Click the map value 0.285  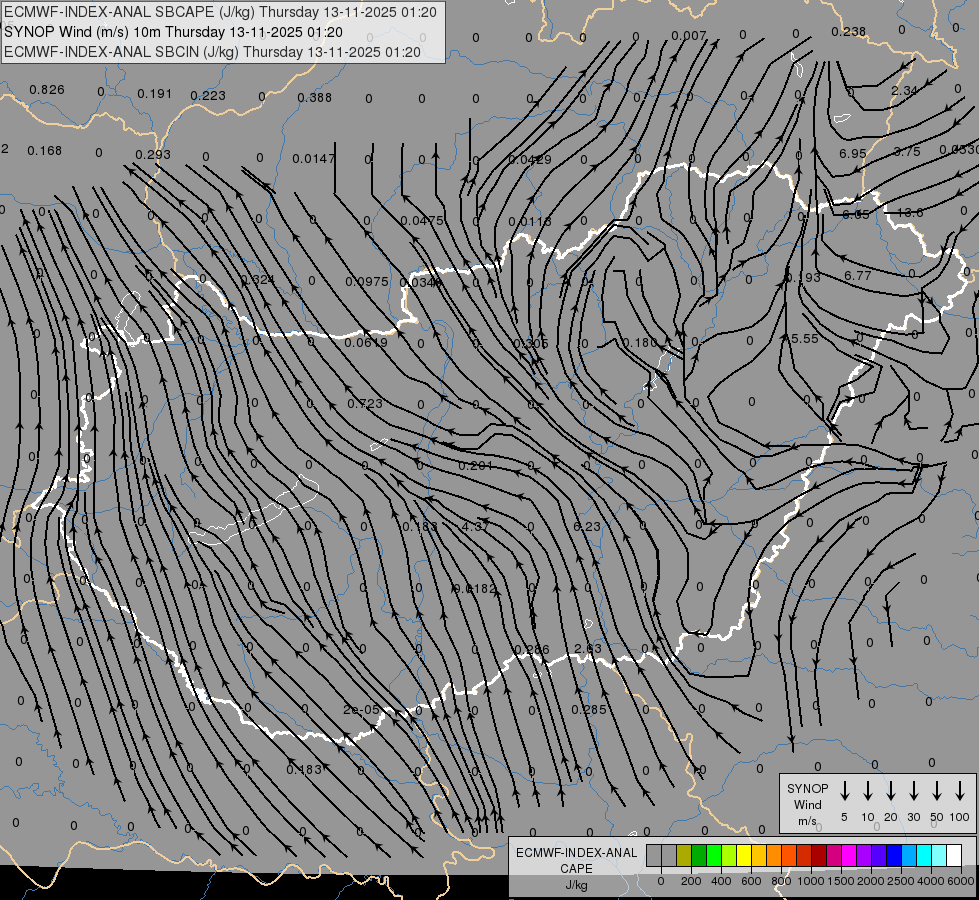(x=589, y=710)
